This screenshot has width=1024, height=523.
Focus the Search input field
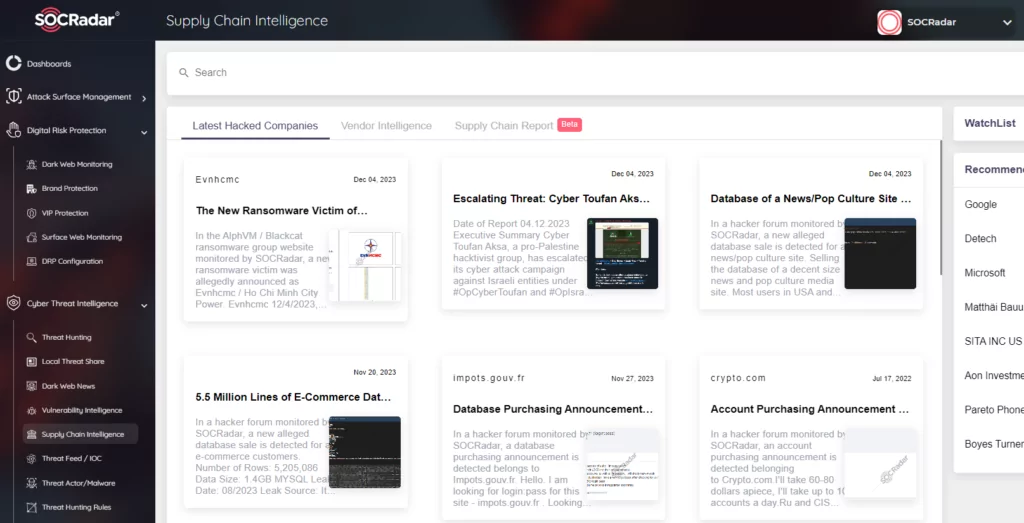pos(594,72)
